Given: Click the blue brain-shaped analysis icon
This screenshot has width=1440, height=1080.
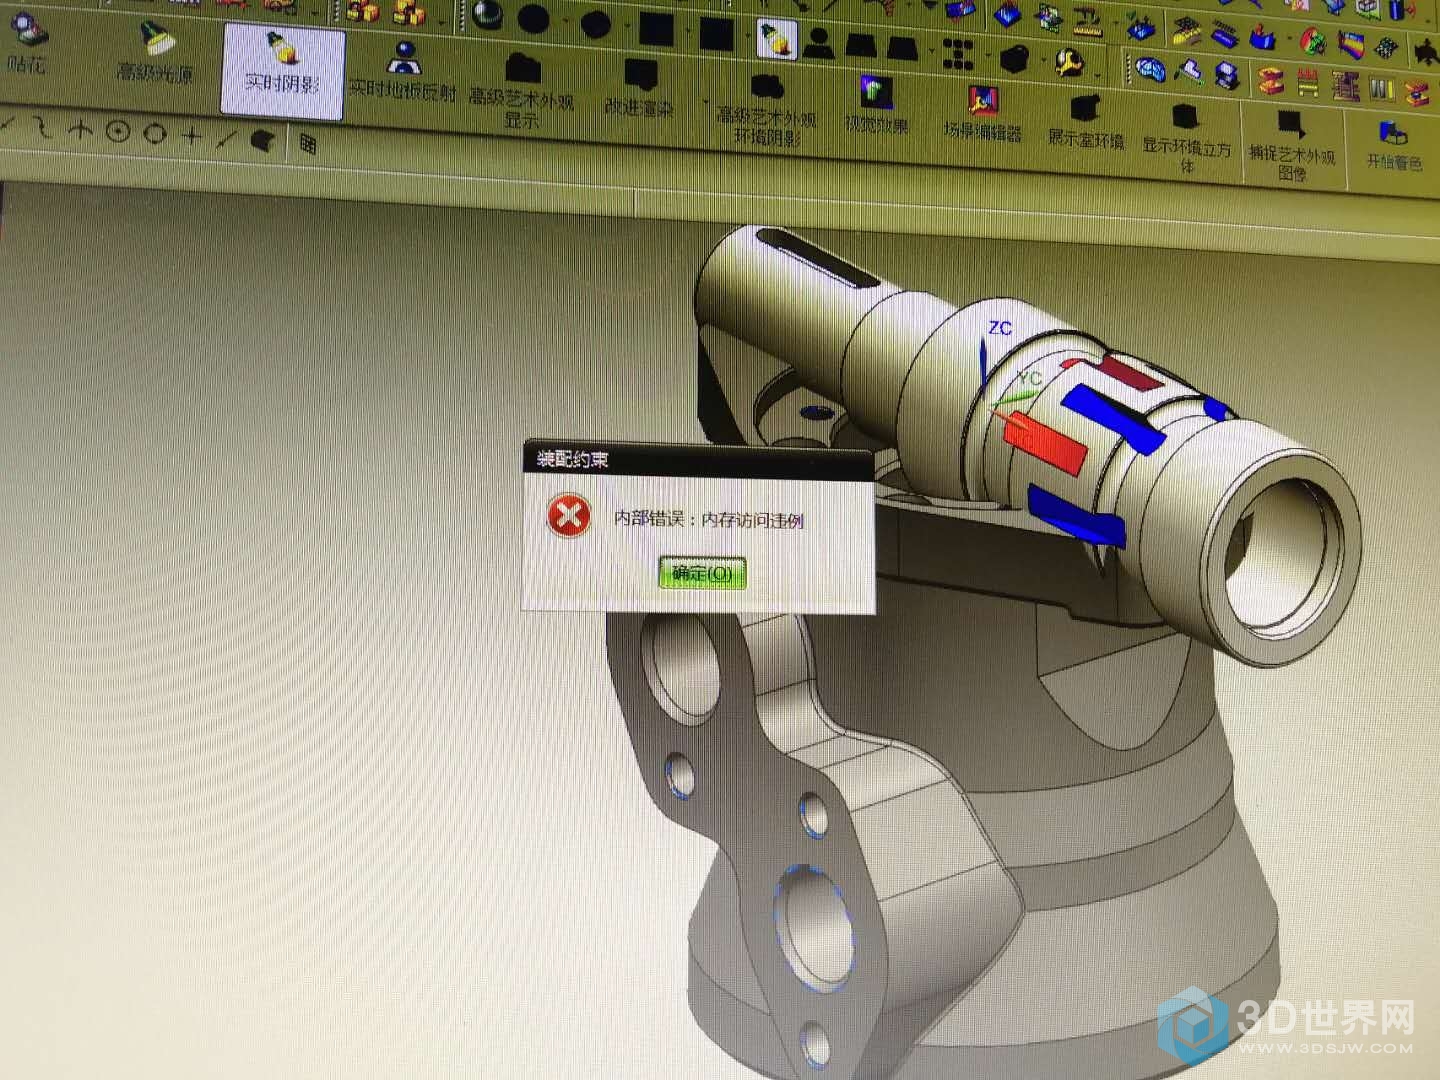Looking at the screenshot, I should tap(1152, 69).
